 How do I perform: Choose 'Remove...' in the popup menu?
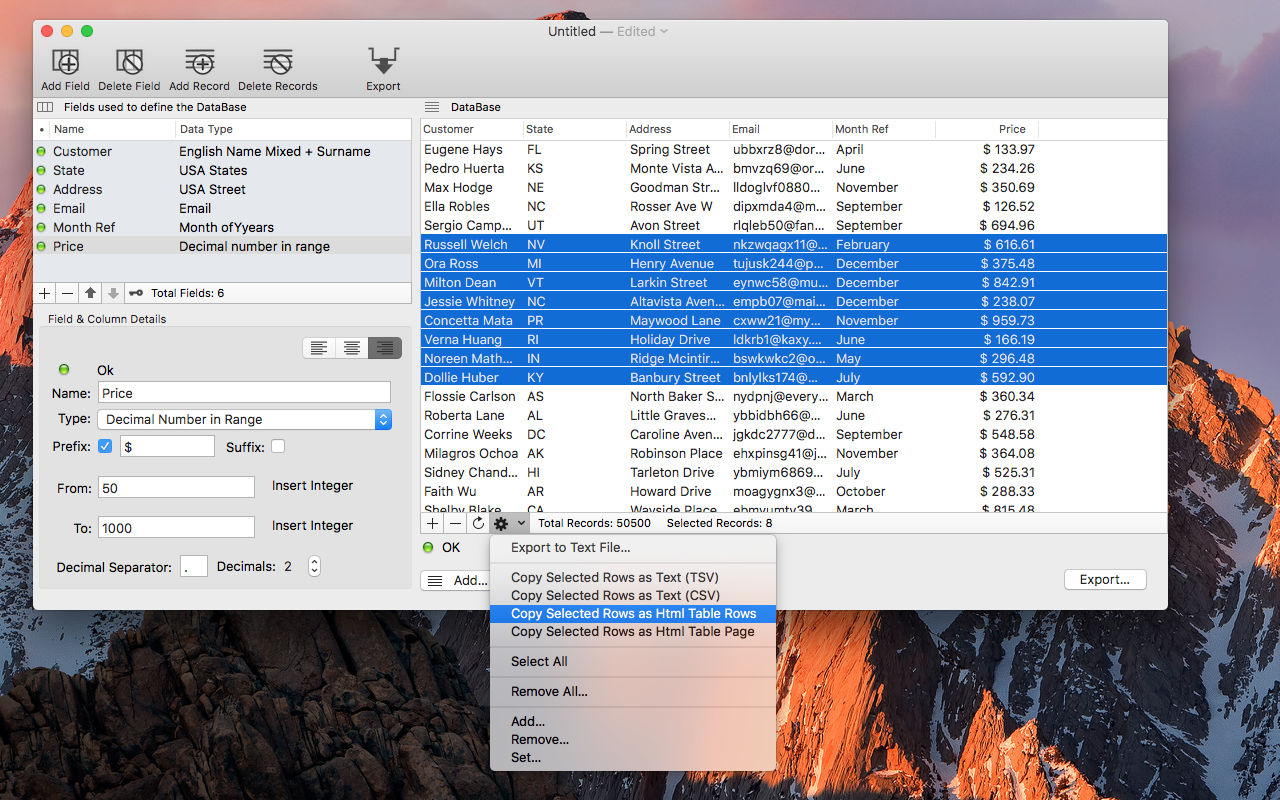(633, 740)
